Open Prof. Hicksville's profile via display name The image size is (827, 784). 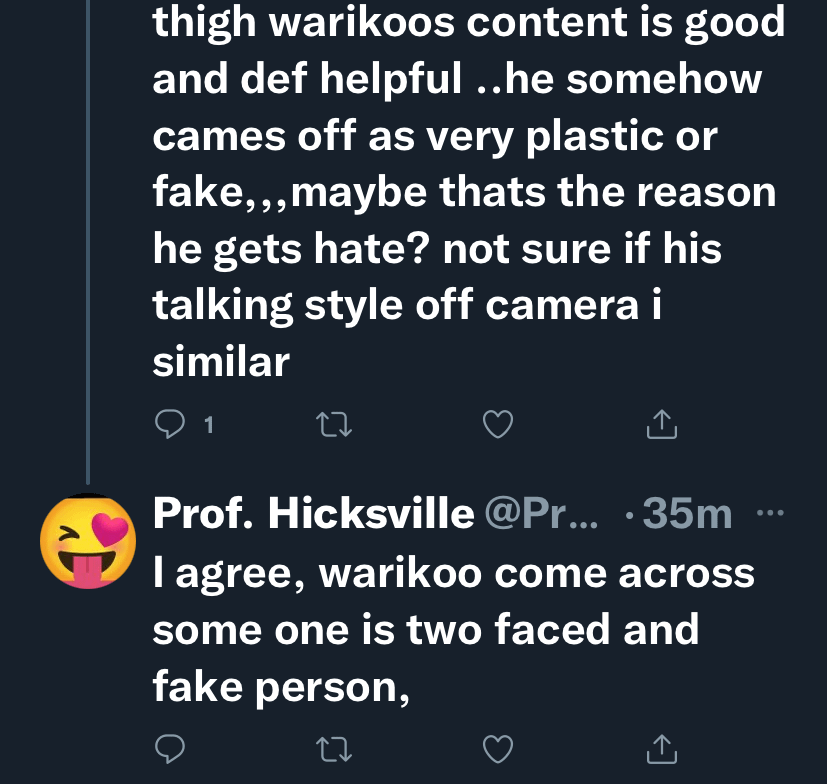(x=313, y=514)
